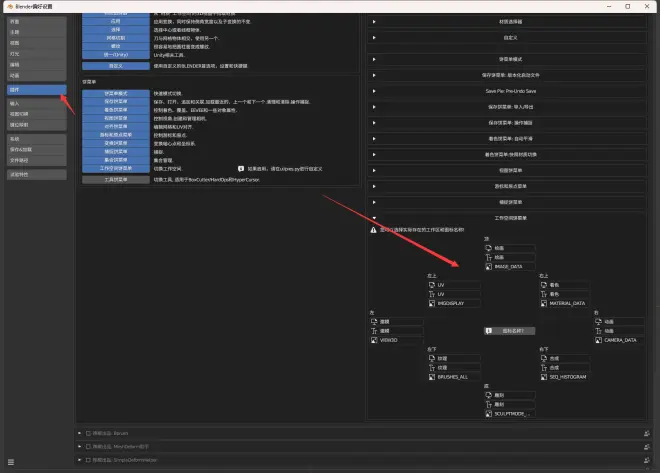Image resolution: width=660 pixels, height=473 pixels.
Task: Open the 动画 preferences section
Action: (x=37, y=76)
